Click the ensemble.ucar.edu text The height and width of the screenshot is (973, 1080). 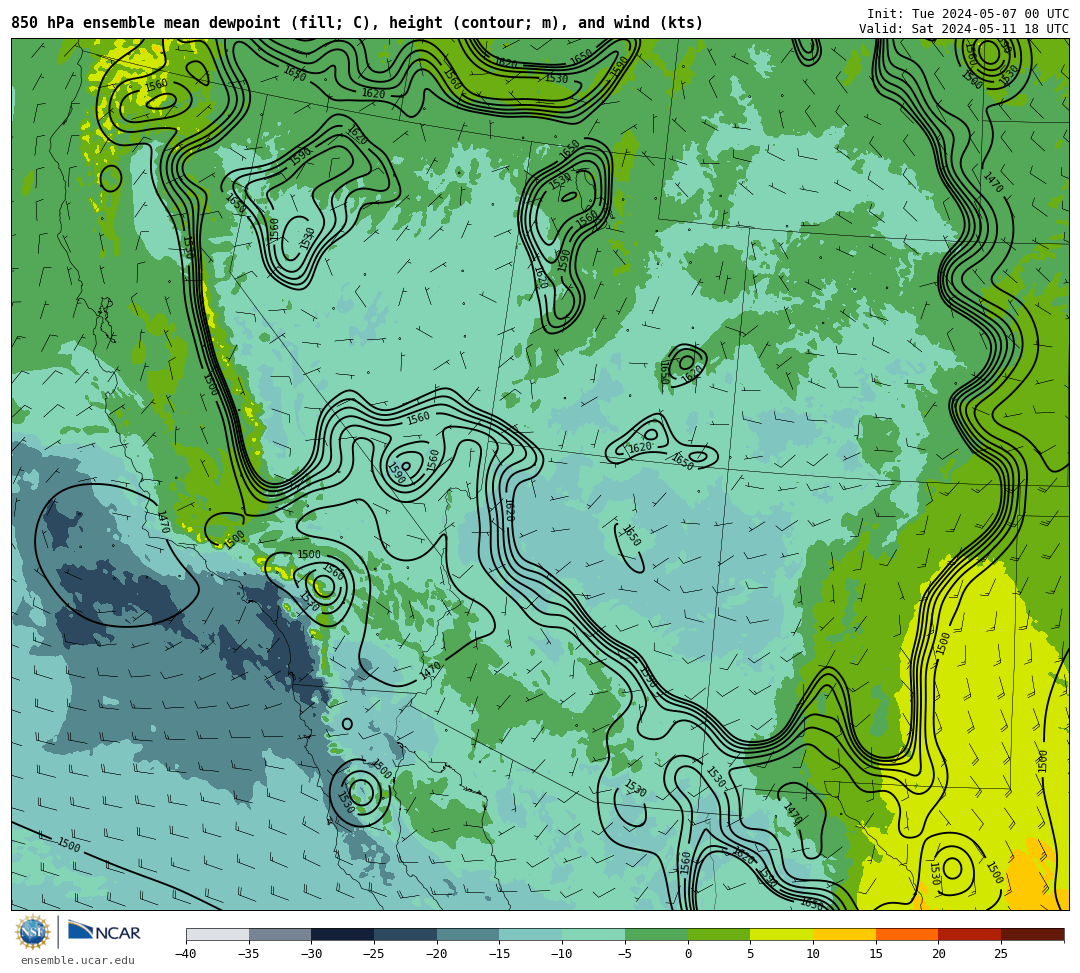point(78,960)
